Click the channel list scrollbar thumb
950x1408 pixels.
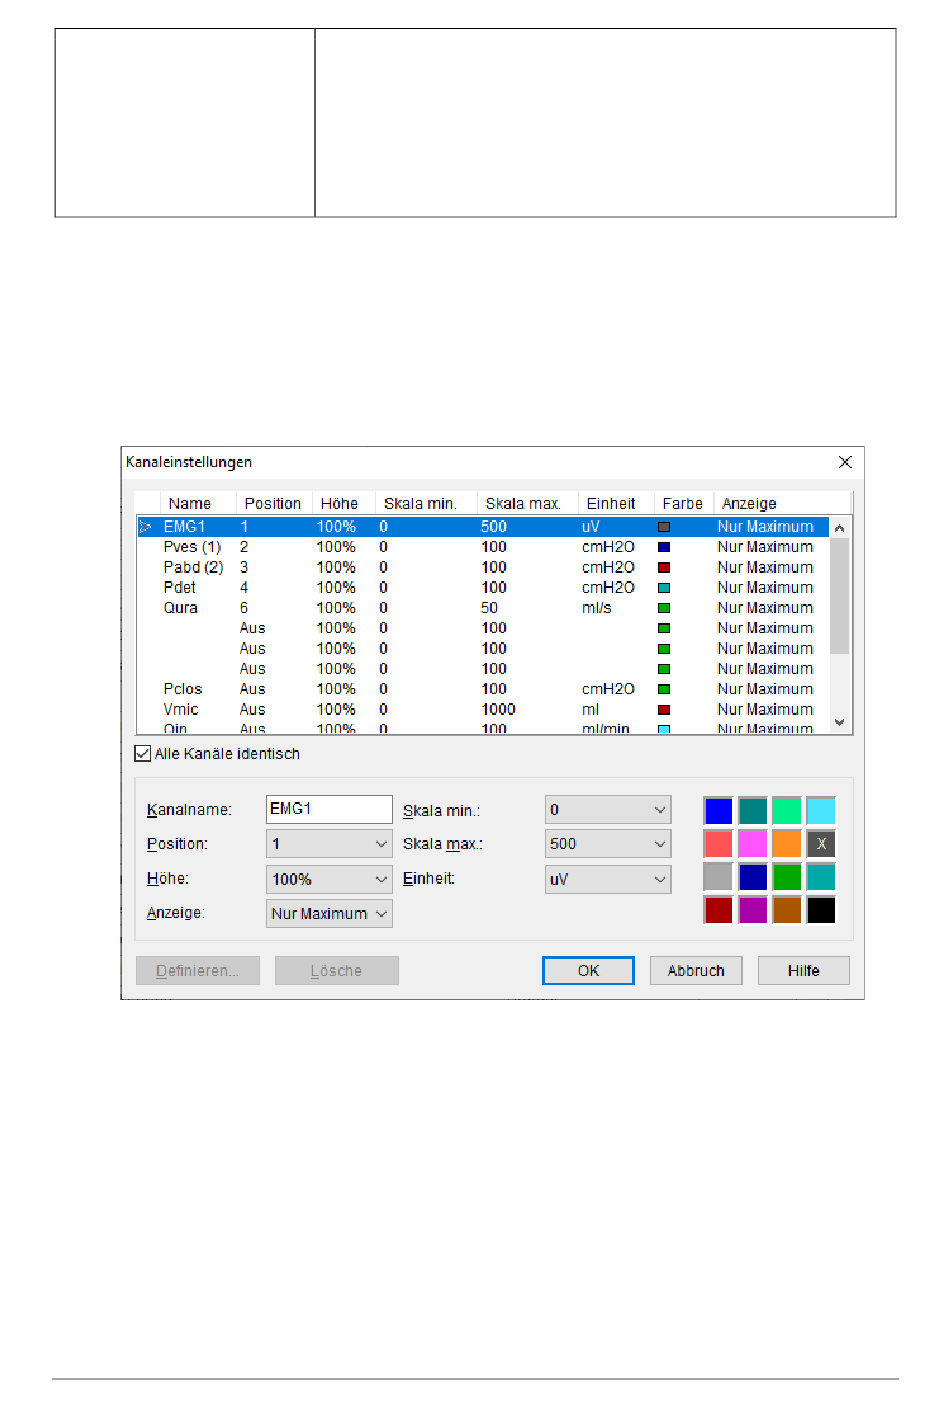click(x=840, y=596)
